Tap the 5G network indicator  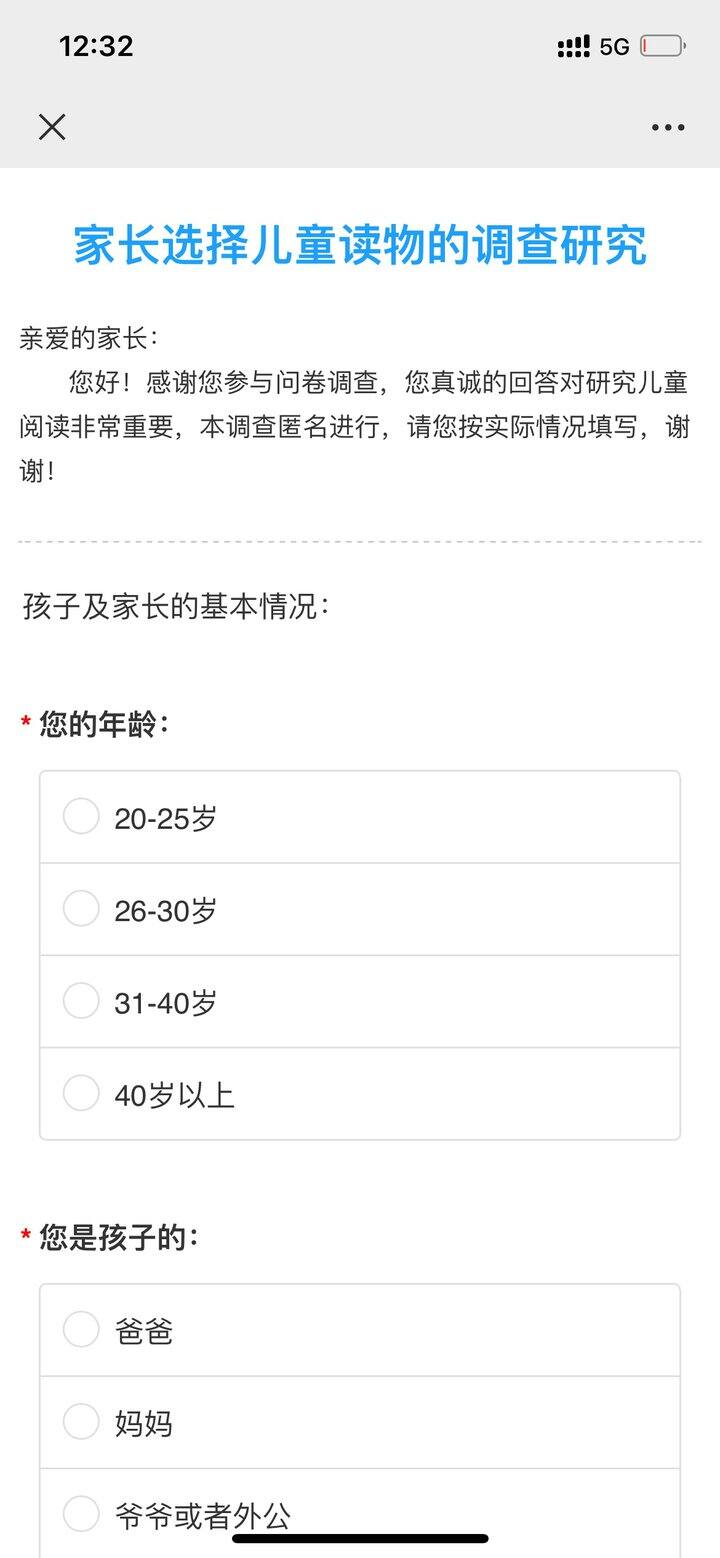[614, 46]
